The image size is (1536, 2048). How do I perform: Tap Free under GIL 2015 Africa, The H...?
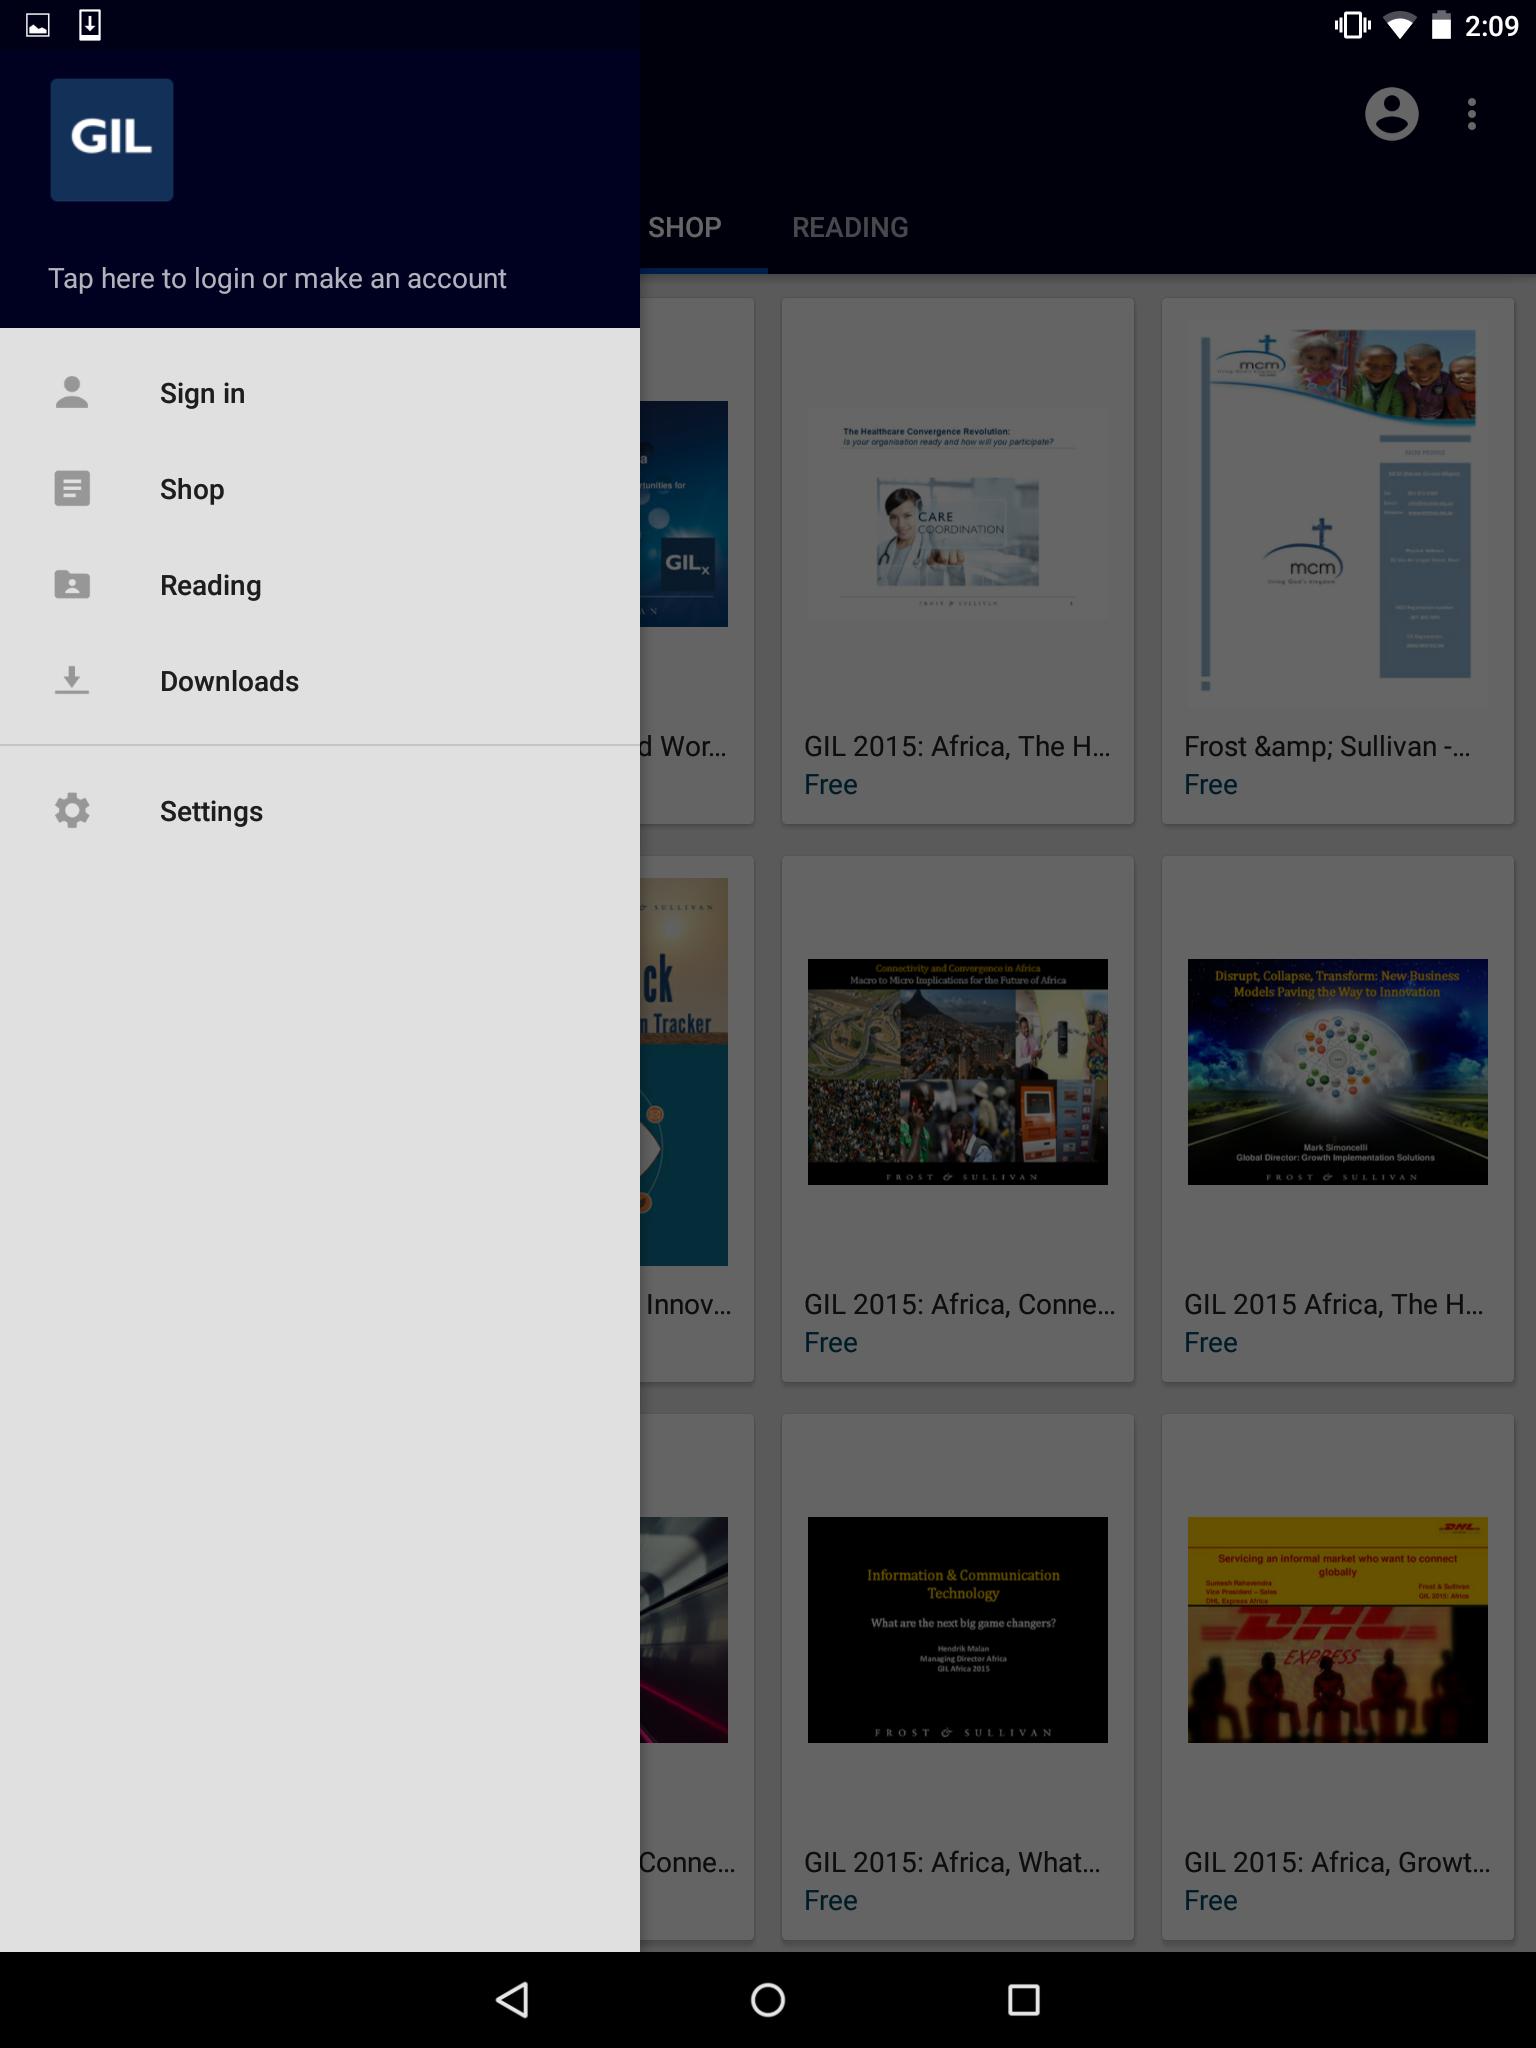pyautogui.click(x=1211, y=1343)
